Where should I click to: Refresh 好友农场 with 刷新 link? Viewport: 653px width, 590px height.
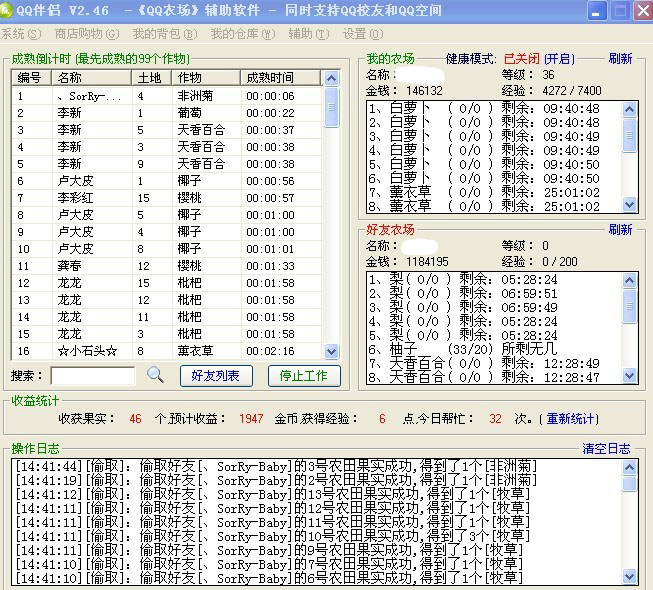click(x=620, y=229)
